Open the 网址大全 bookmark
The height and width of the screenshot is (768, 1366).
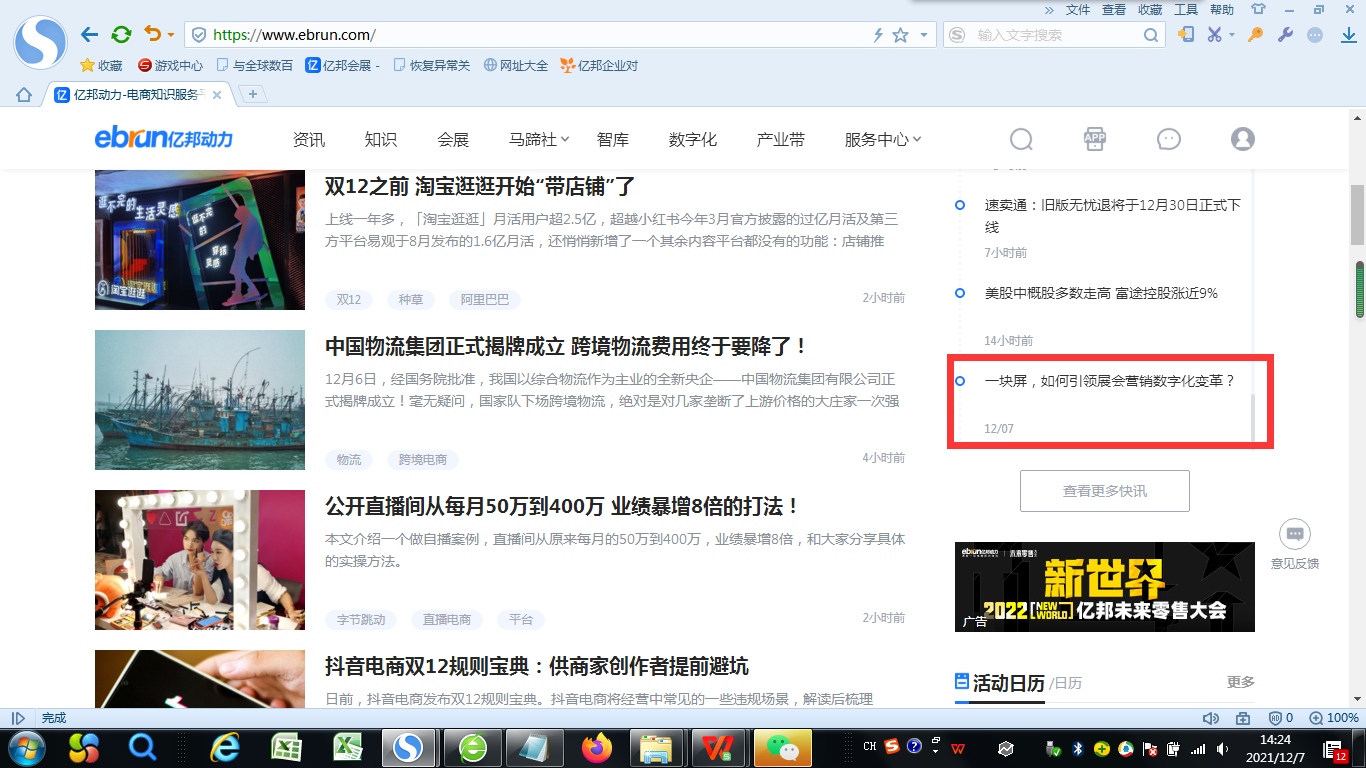(x=516, y=65)
